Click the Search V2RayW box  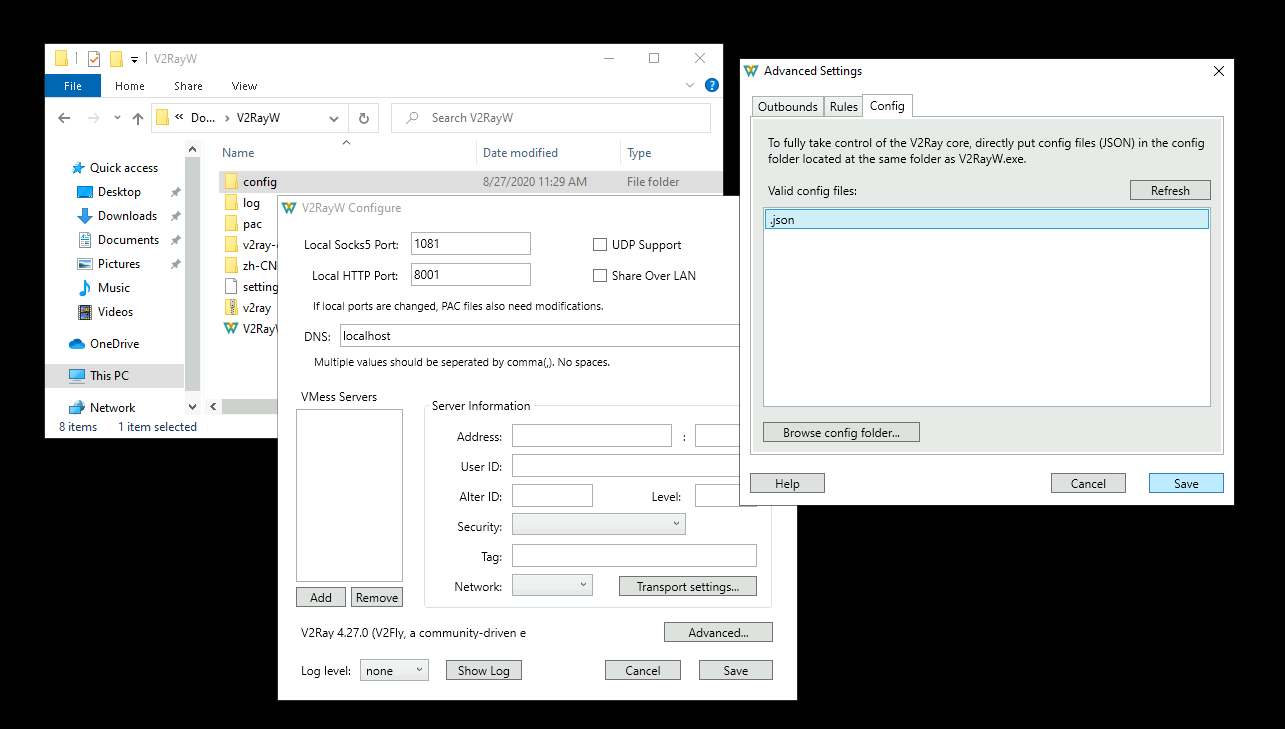(x=551, y=118)
